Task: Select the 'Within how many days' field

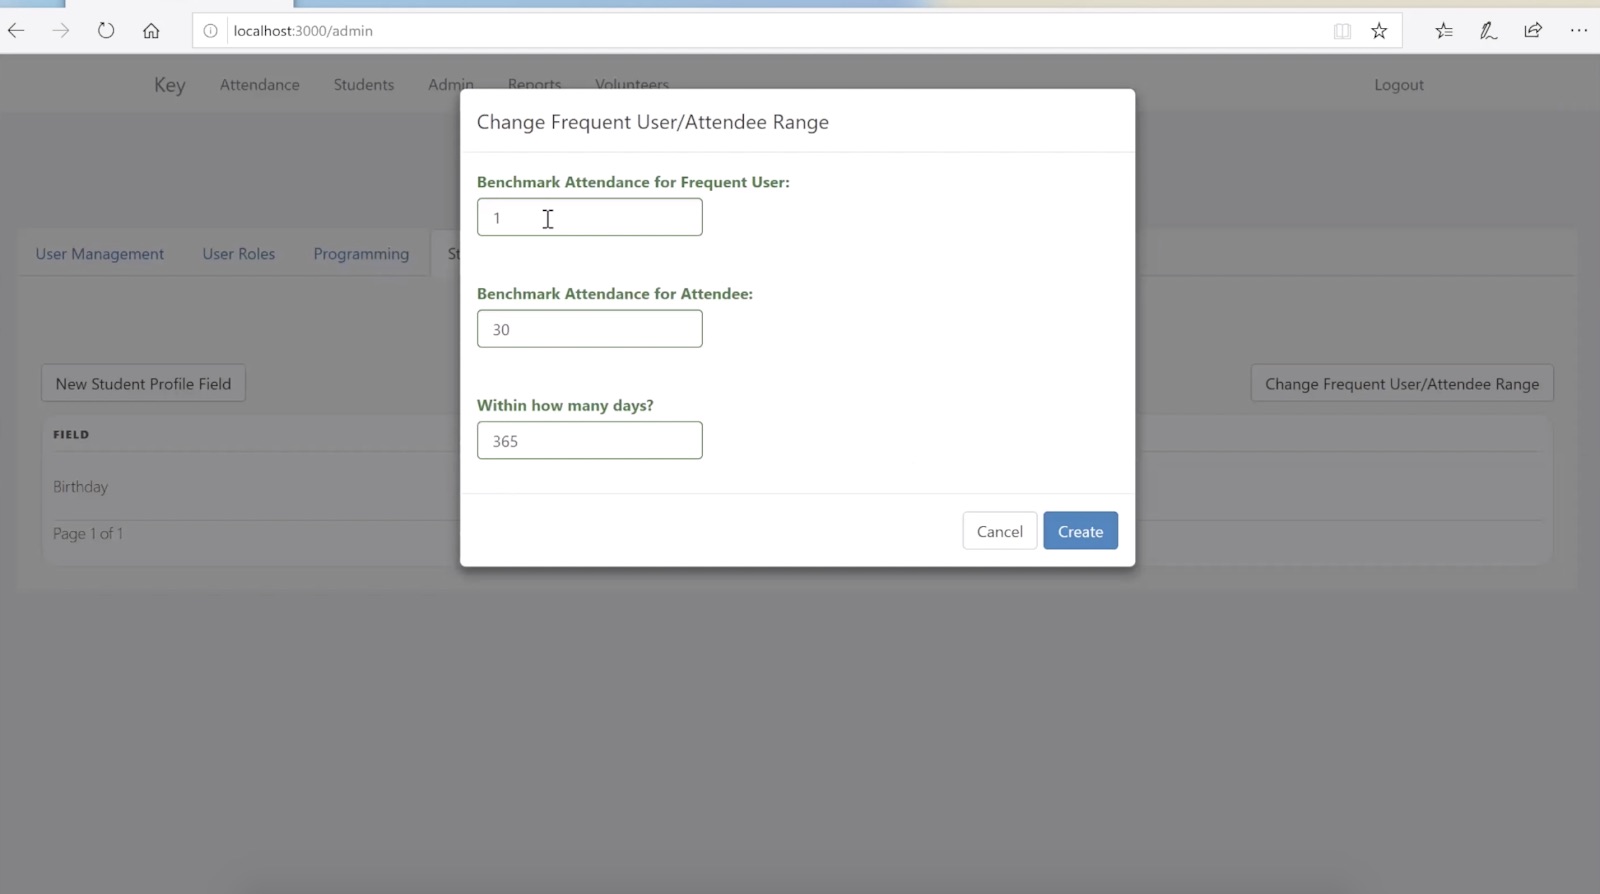Action: (x=589, y=441)
